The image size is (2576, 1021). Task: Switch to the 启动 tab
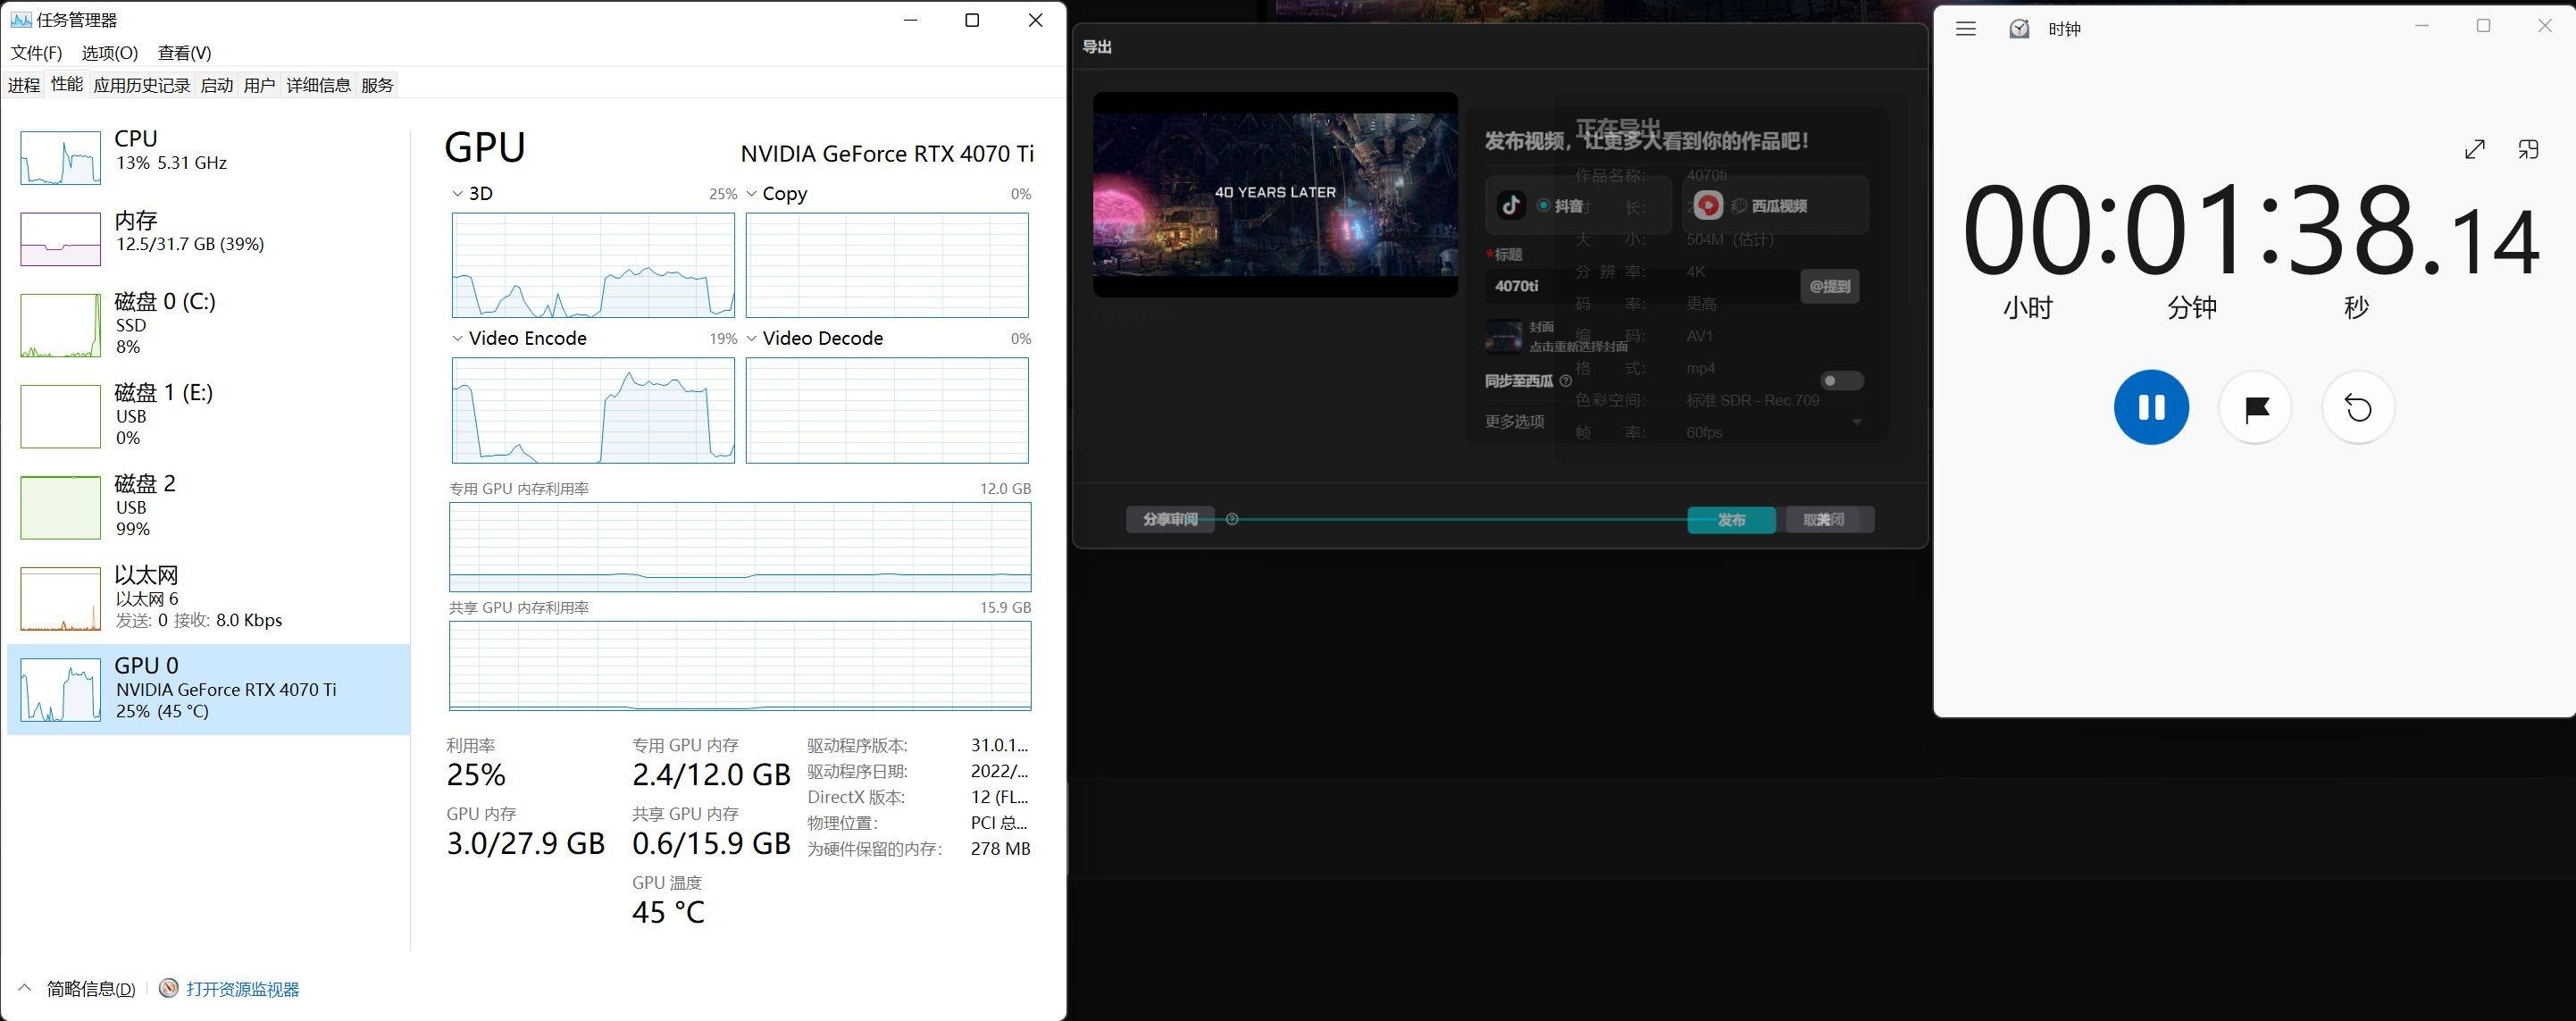[217, 85]
